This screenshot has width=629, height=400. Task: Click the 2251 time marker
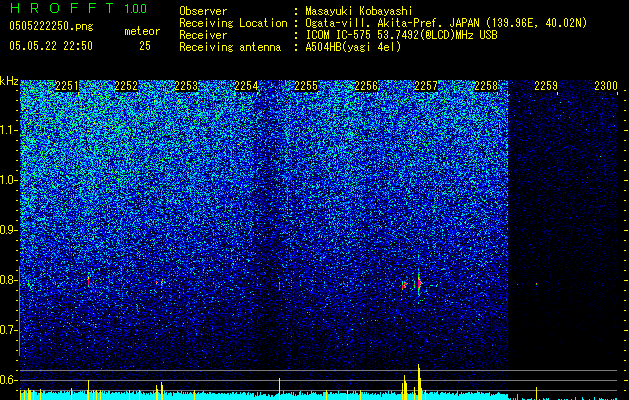pos(67,86)
